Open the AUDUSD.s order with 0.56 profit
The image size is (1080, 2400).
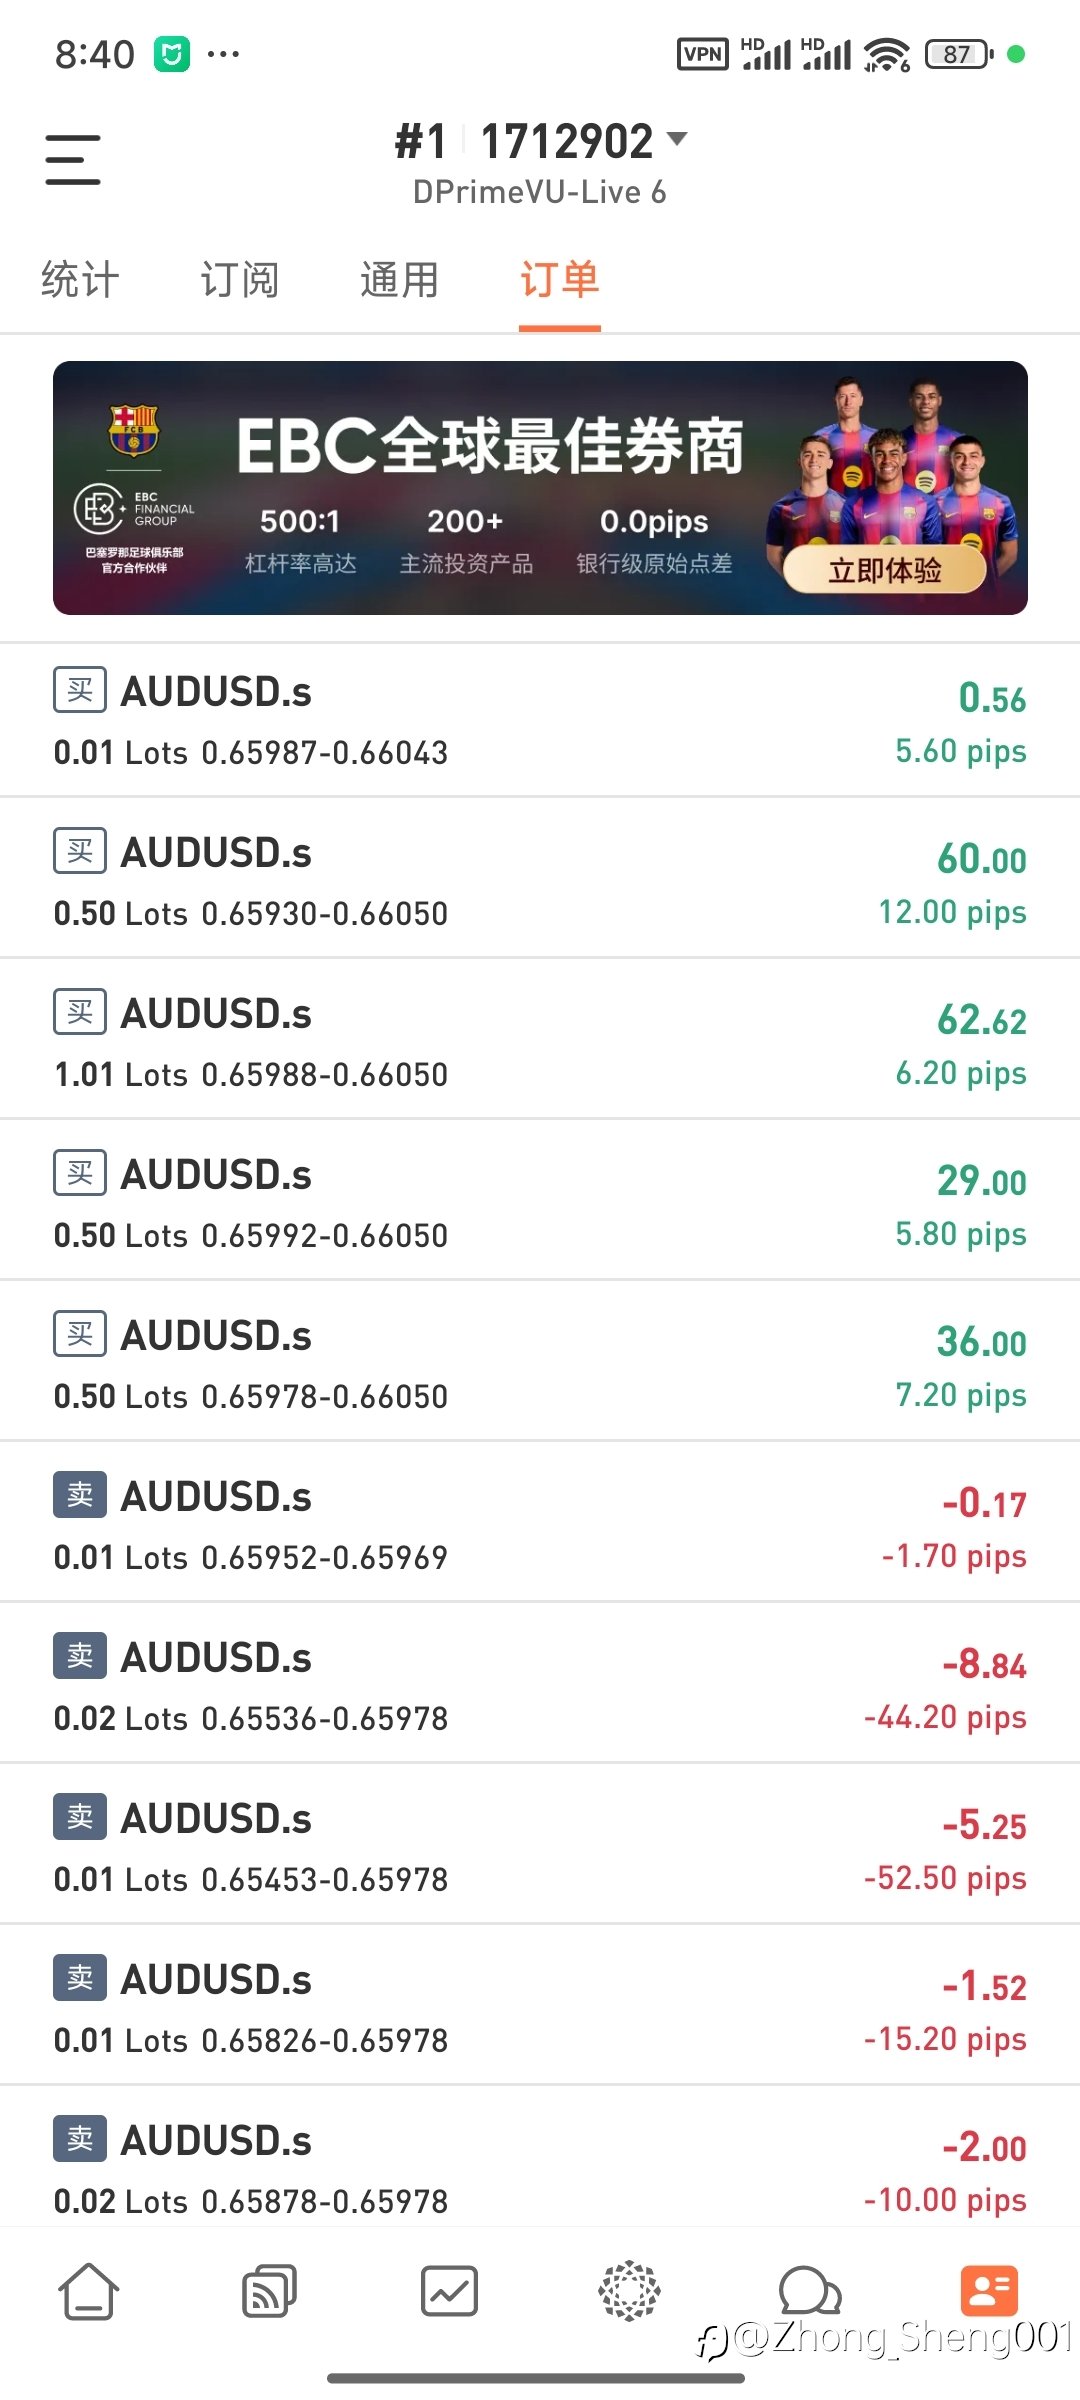tap(540, 720)
